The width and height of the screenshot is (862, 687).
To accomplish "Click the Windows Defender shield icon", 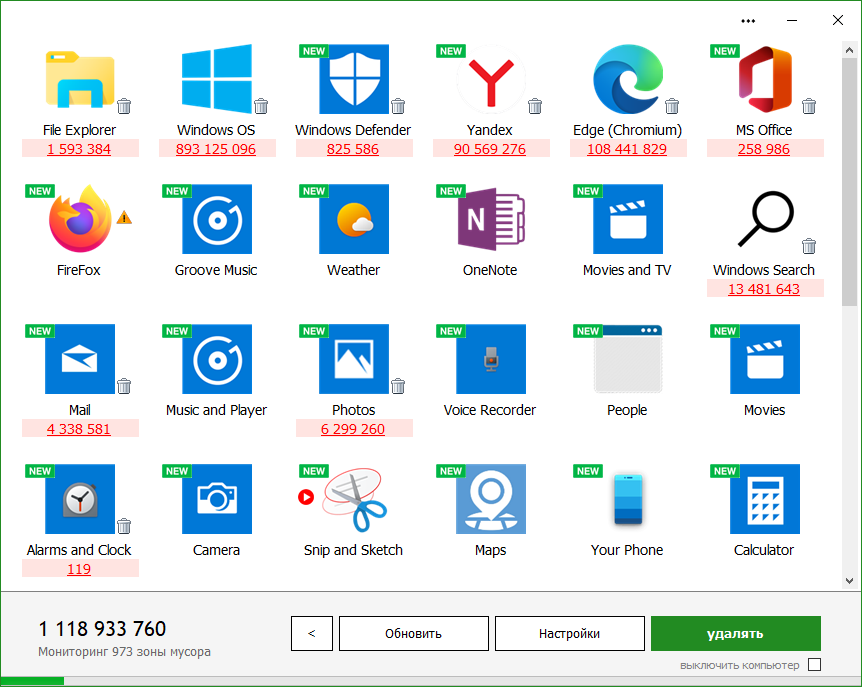I will pyautogui.click(x=353, y=79).
